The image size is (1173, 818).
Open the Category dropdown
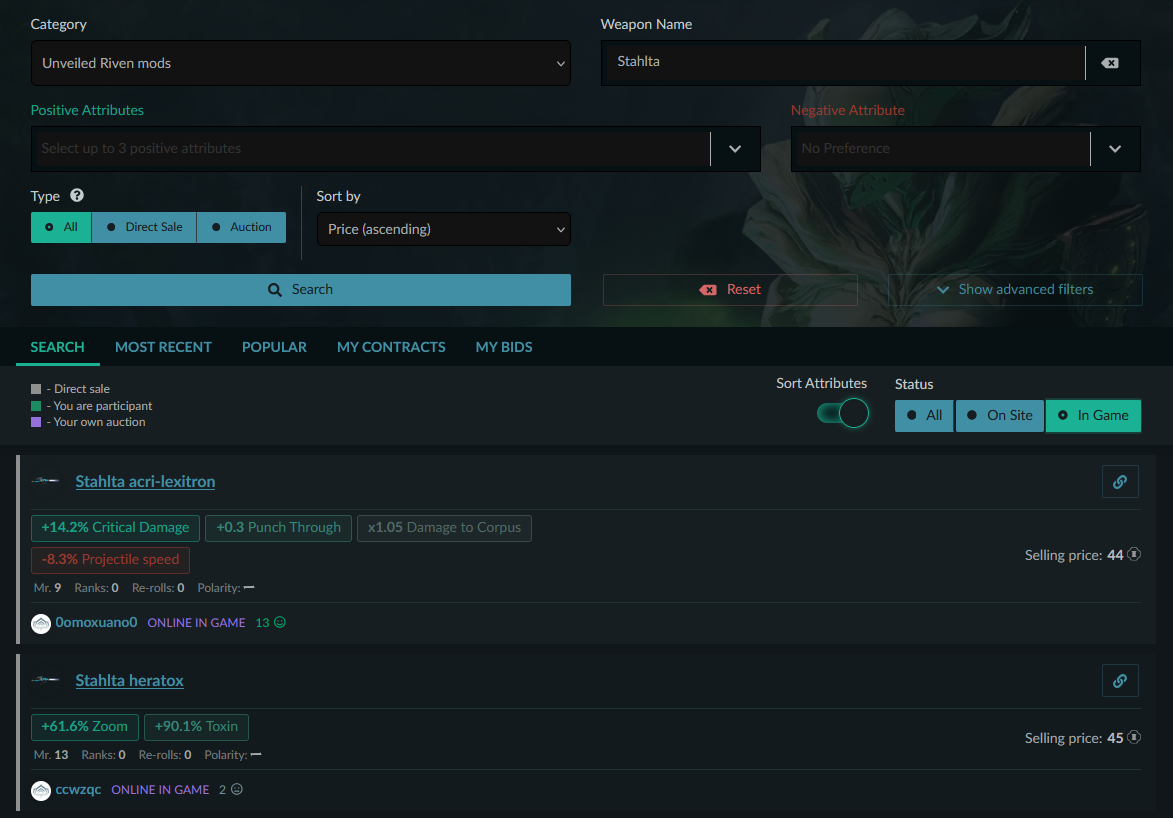point(301,64)
